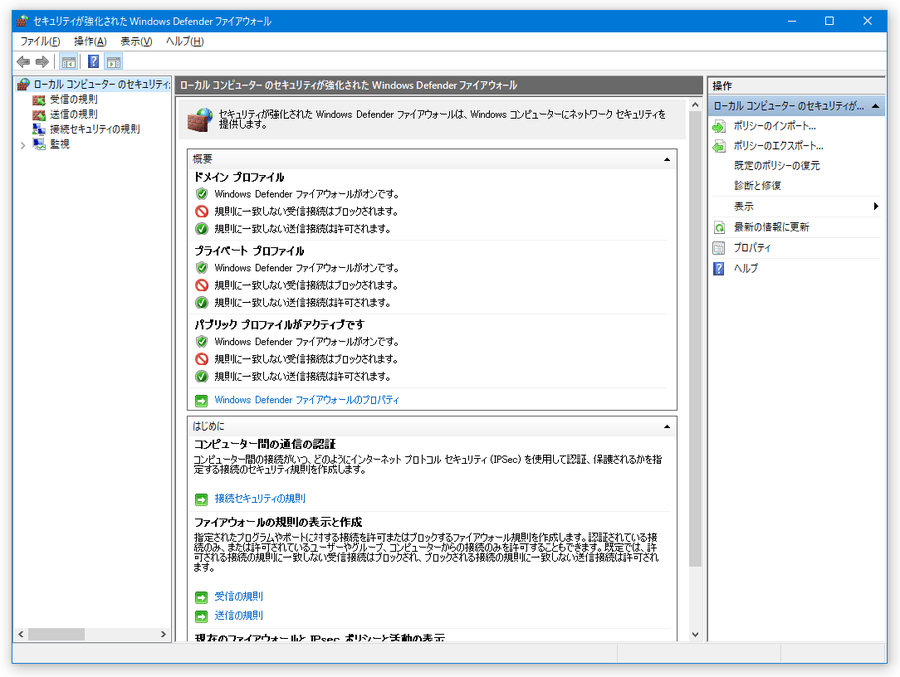Image resolution: width=900 pixels, height=677 pixels.
Task: Maximize the firewall window
Action: tap(829, 21)
